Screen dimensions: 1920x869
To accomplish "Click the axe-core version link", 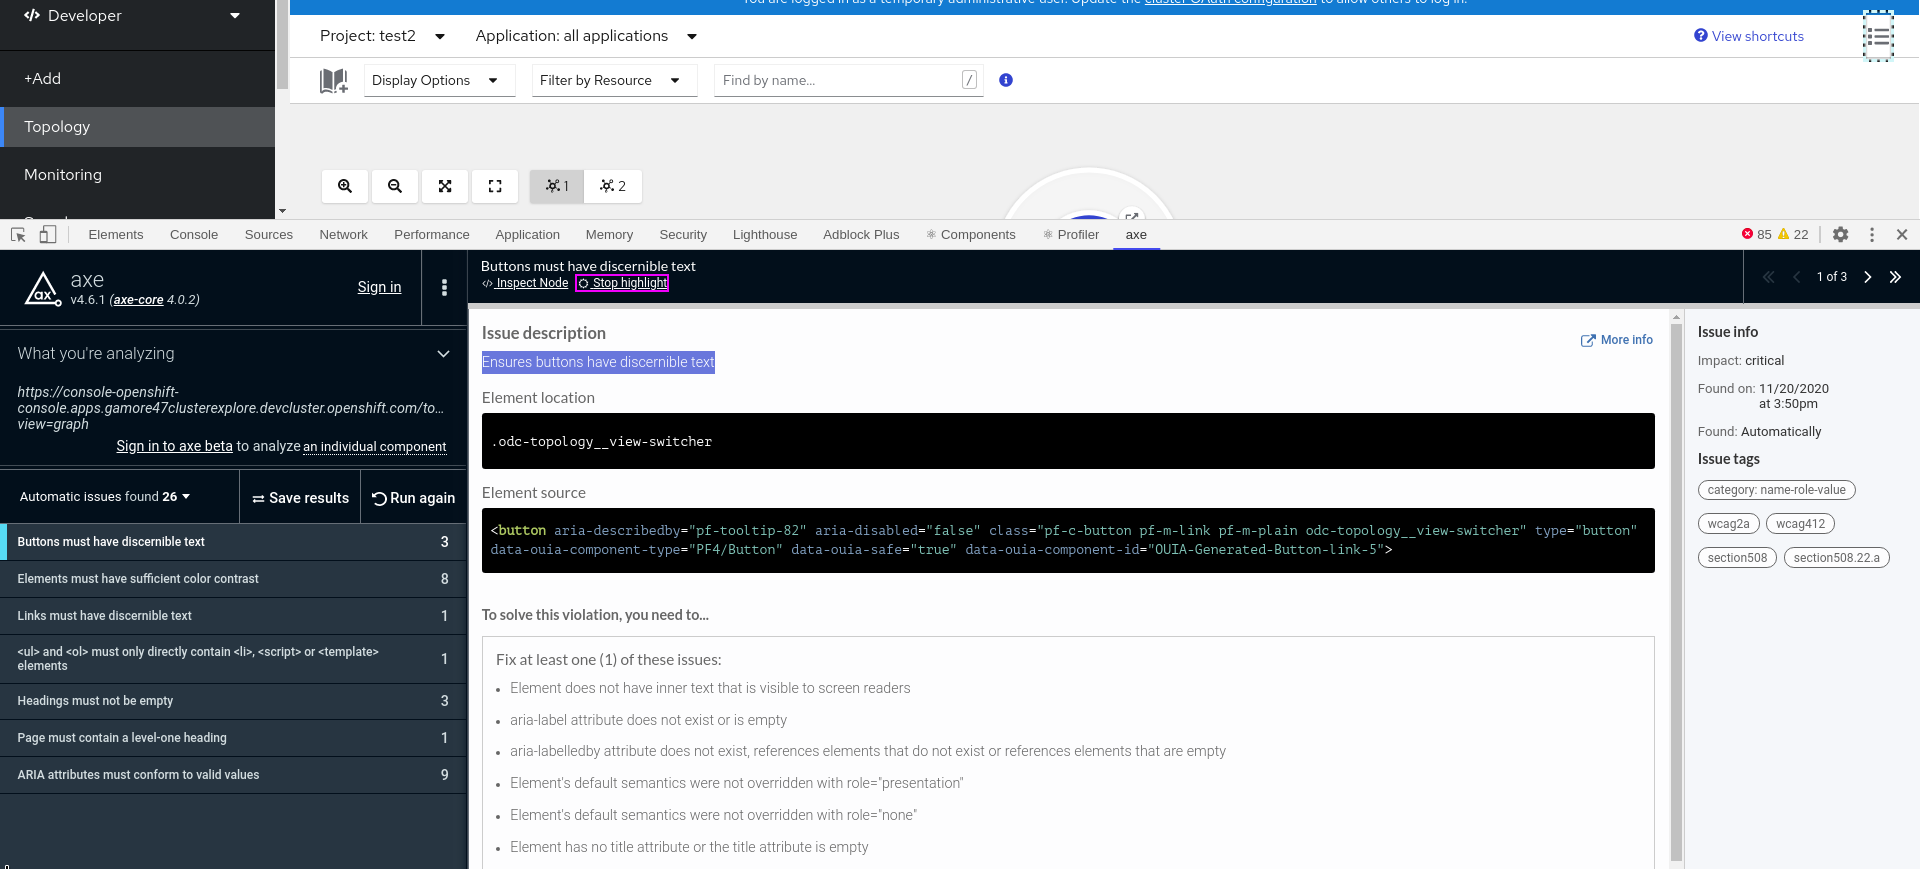I will pos(138,300).
